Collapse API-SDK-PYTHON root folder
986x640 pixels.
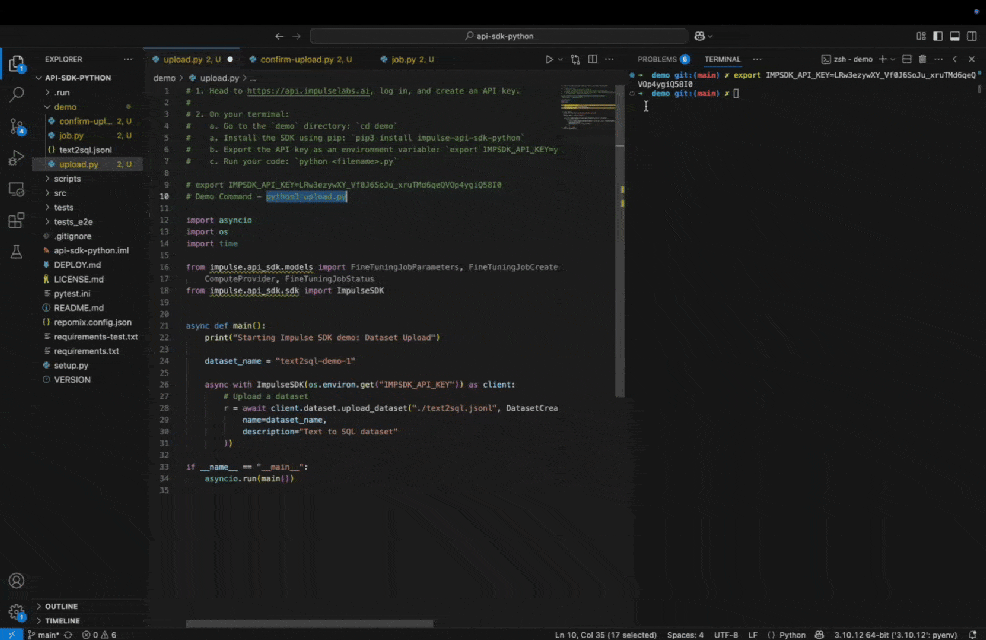click(x=77, y=78)
